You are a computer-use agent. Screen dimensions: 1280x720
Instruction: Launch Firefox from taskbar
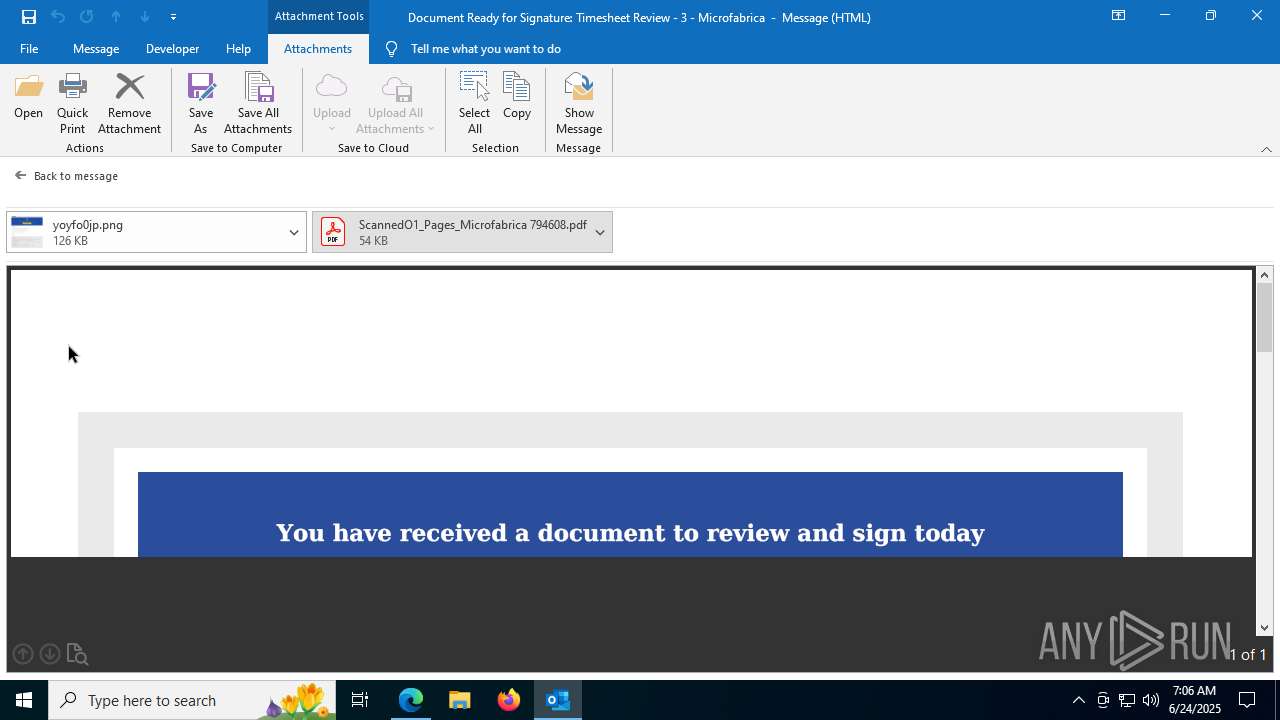(509, 700)
